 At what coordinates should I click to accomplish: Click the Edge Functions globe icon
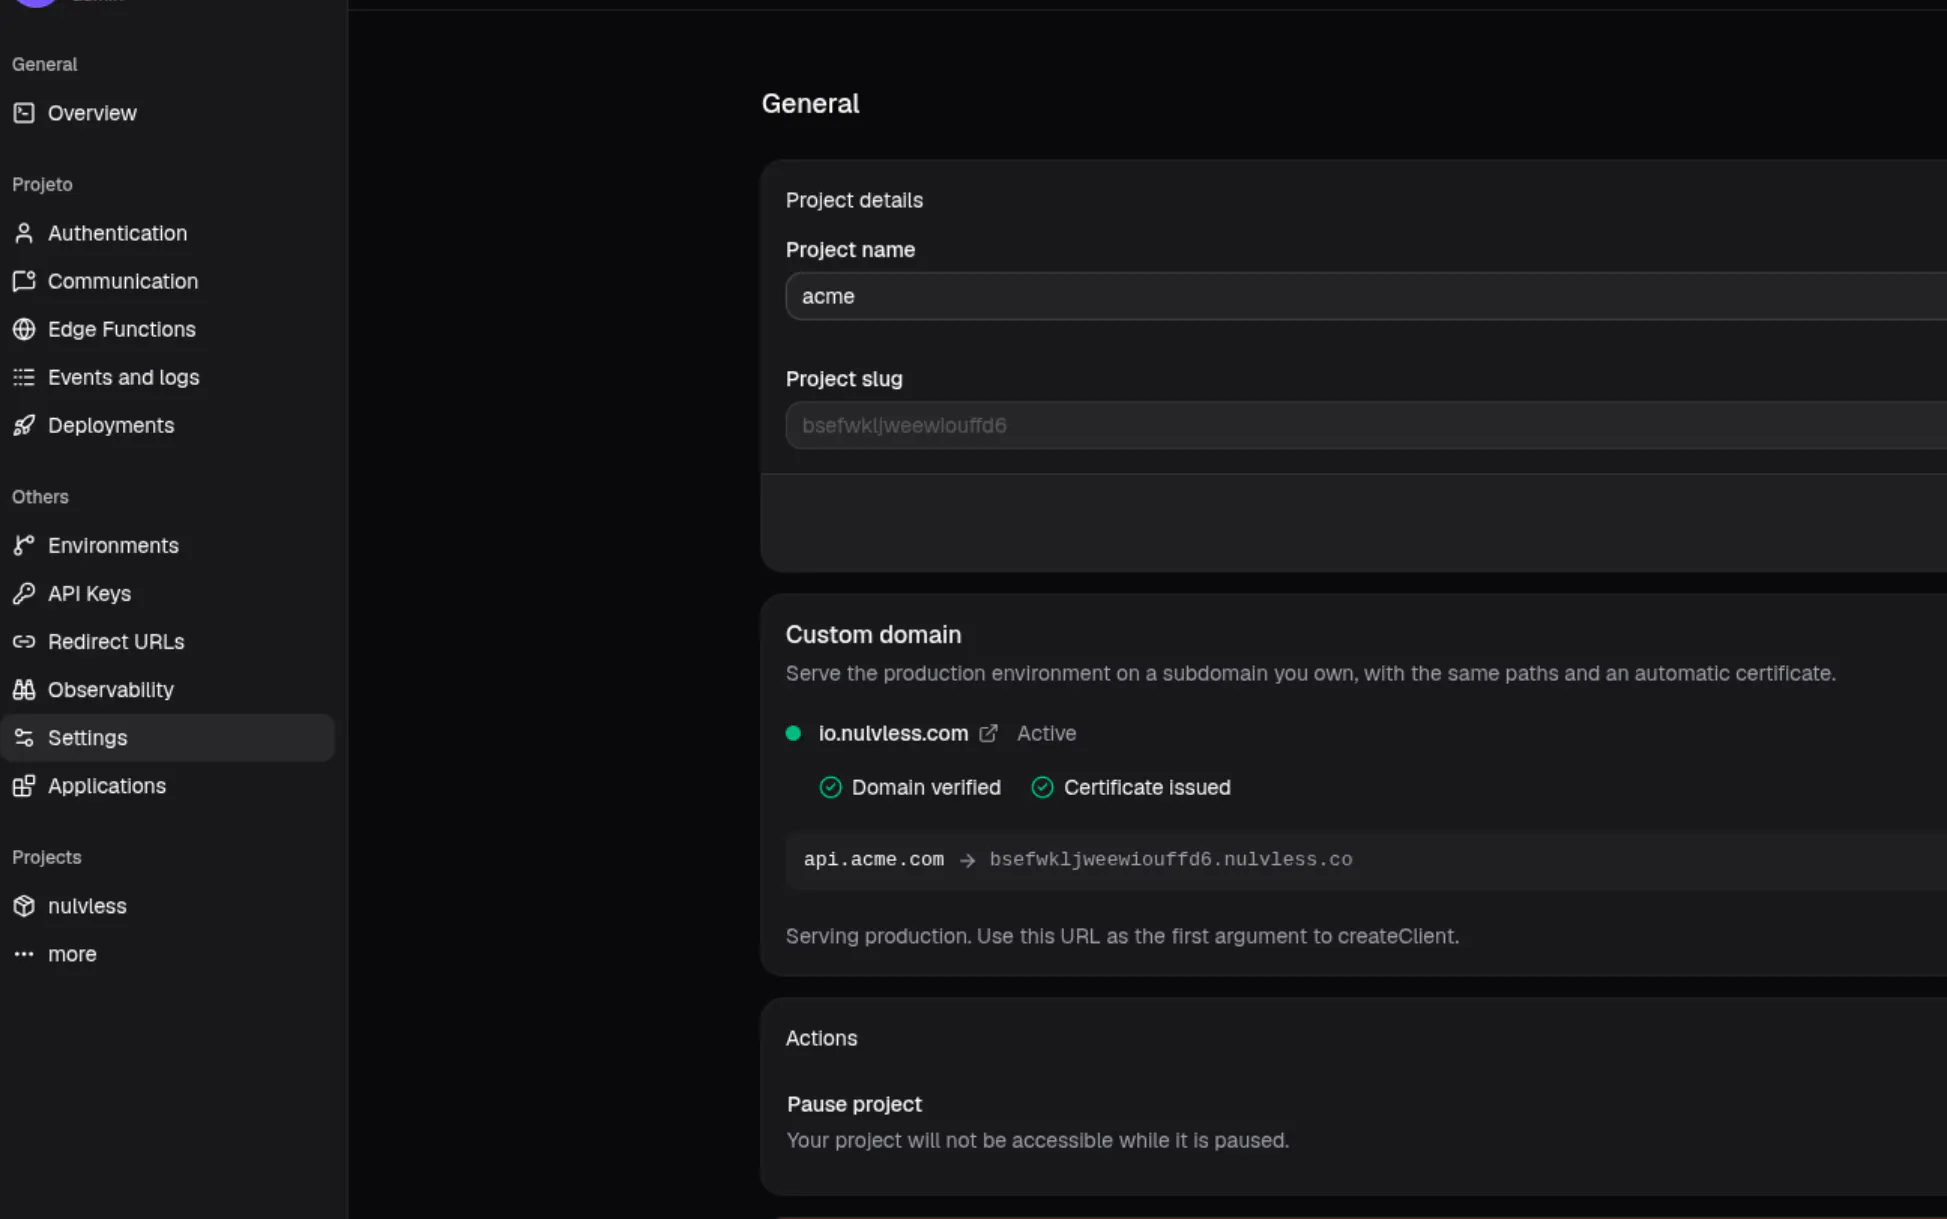point(24,329)
